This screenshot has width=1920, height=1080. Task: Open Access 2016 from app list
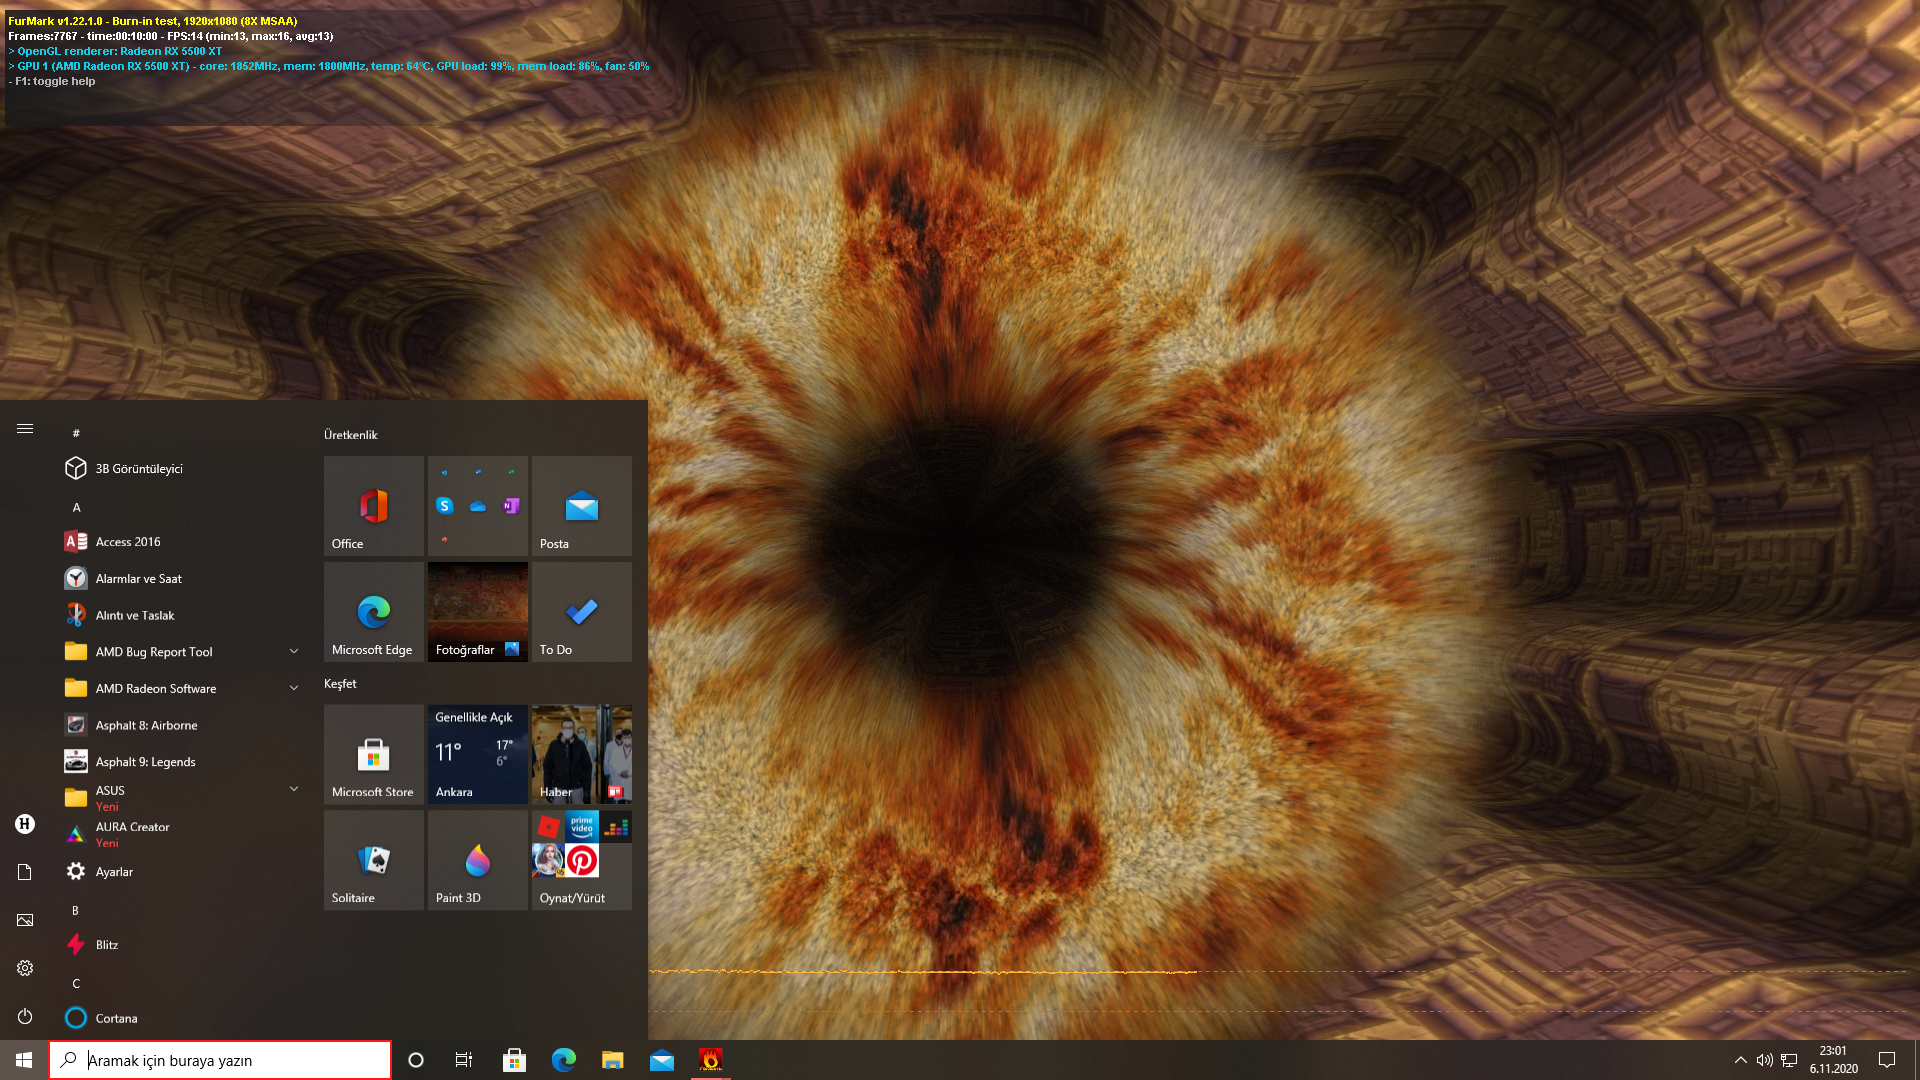point(128,542)
